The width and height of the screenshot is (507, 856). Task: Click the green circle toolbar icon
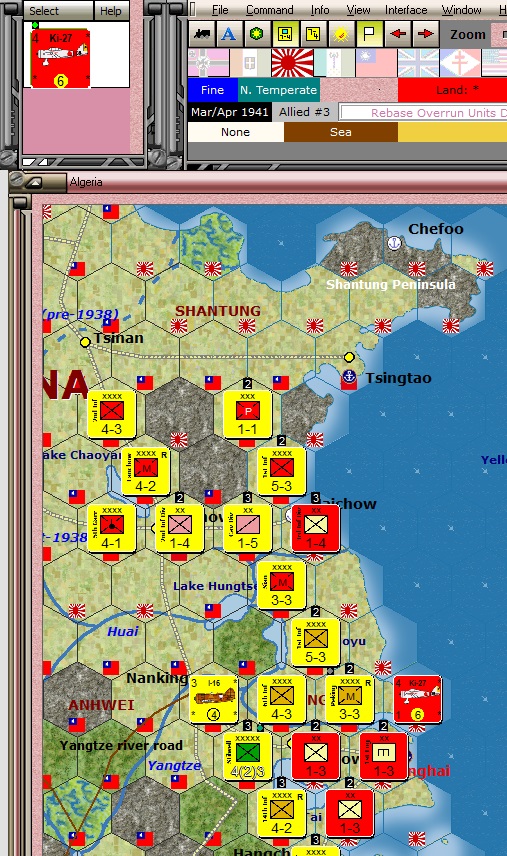coord(257,34)
